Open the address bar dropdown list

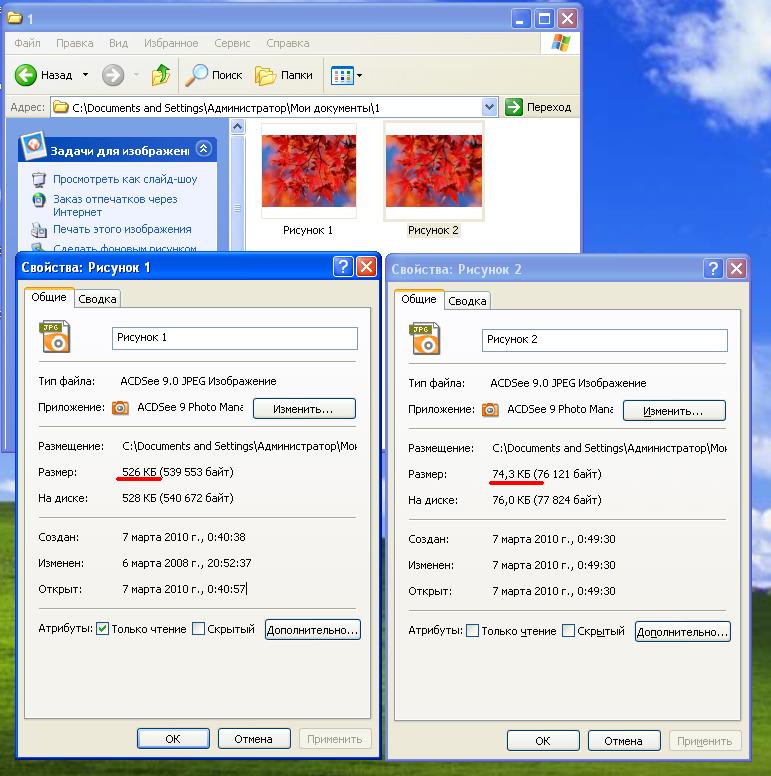(489, 107)
